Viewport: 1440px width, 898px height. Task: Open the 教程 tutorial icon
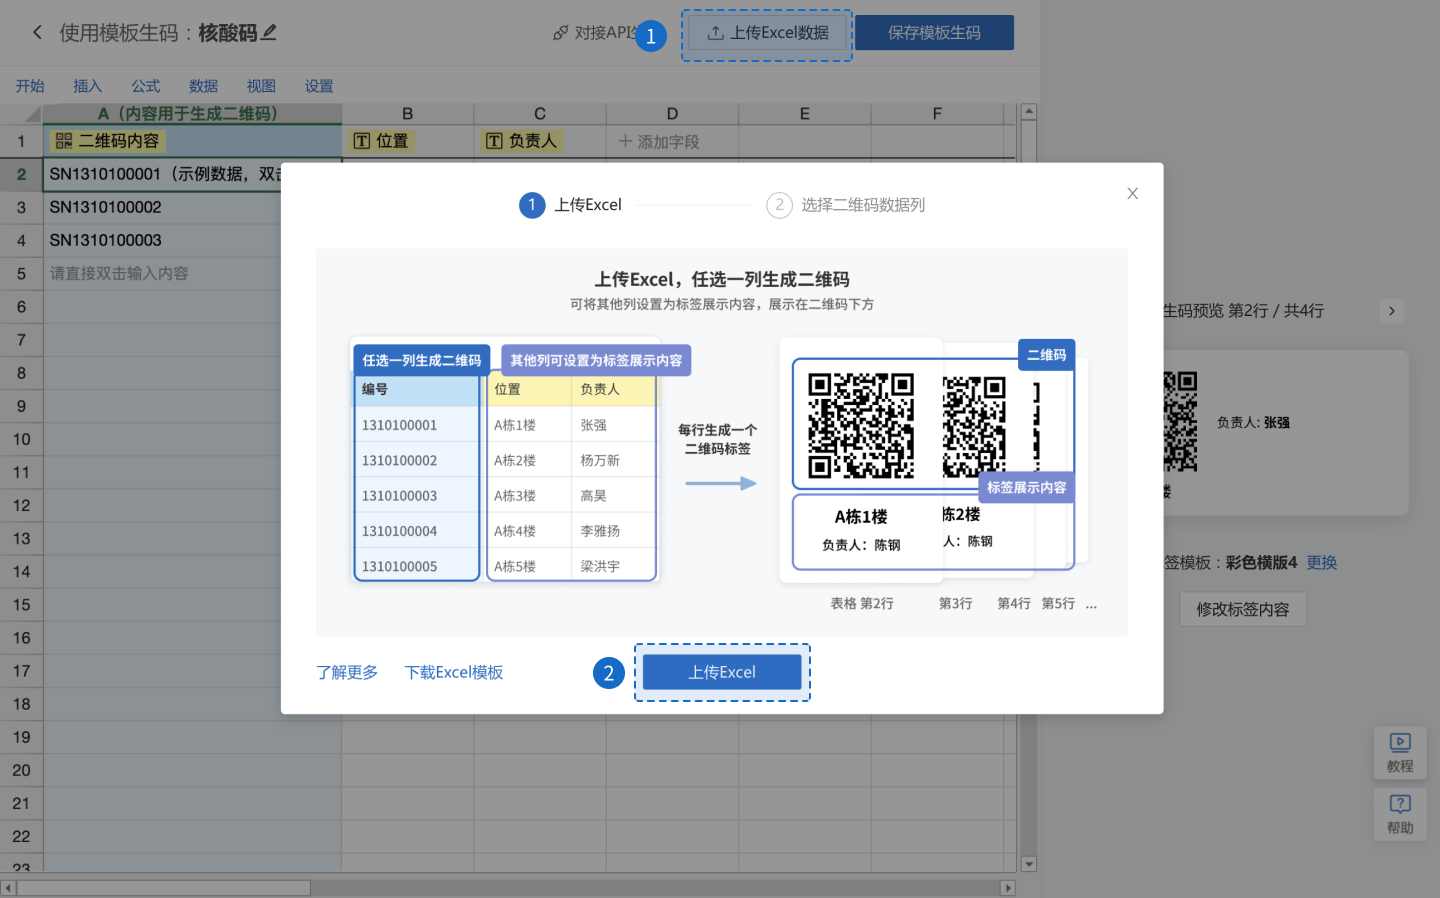(1400, 752)
